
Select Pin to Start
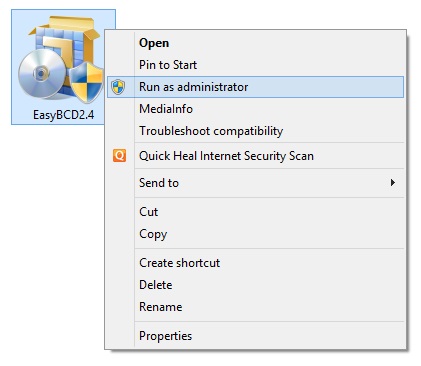pyautogui.click(x=168, y=65)
